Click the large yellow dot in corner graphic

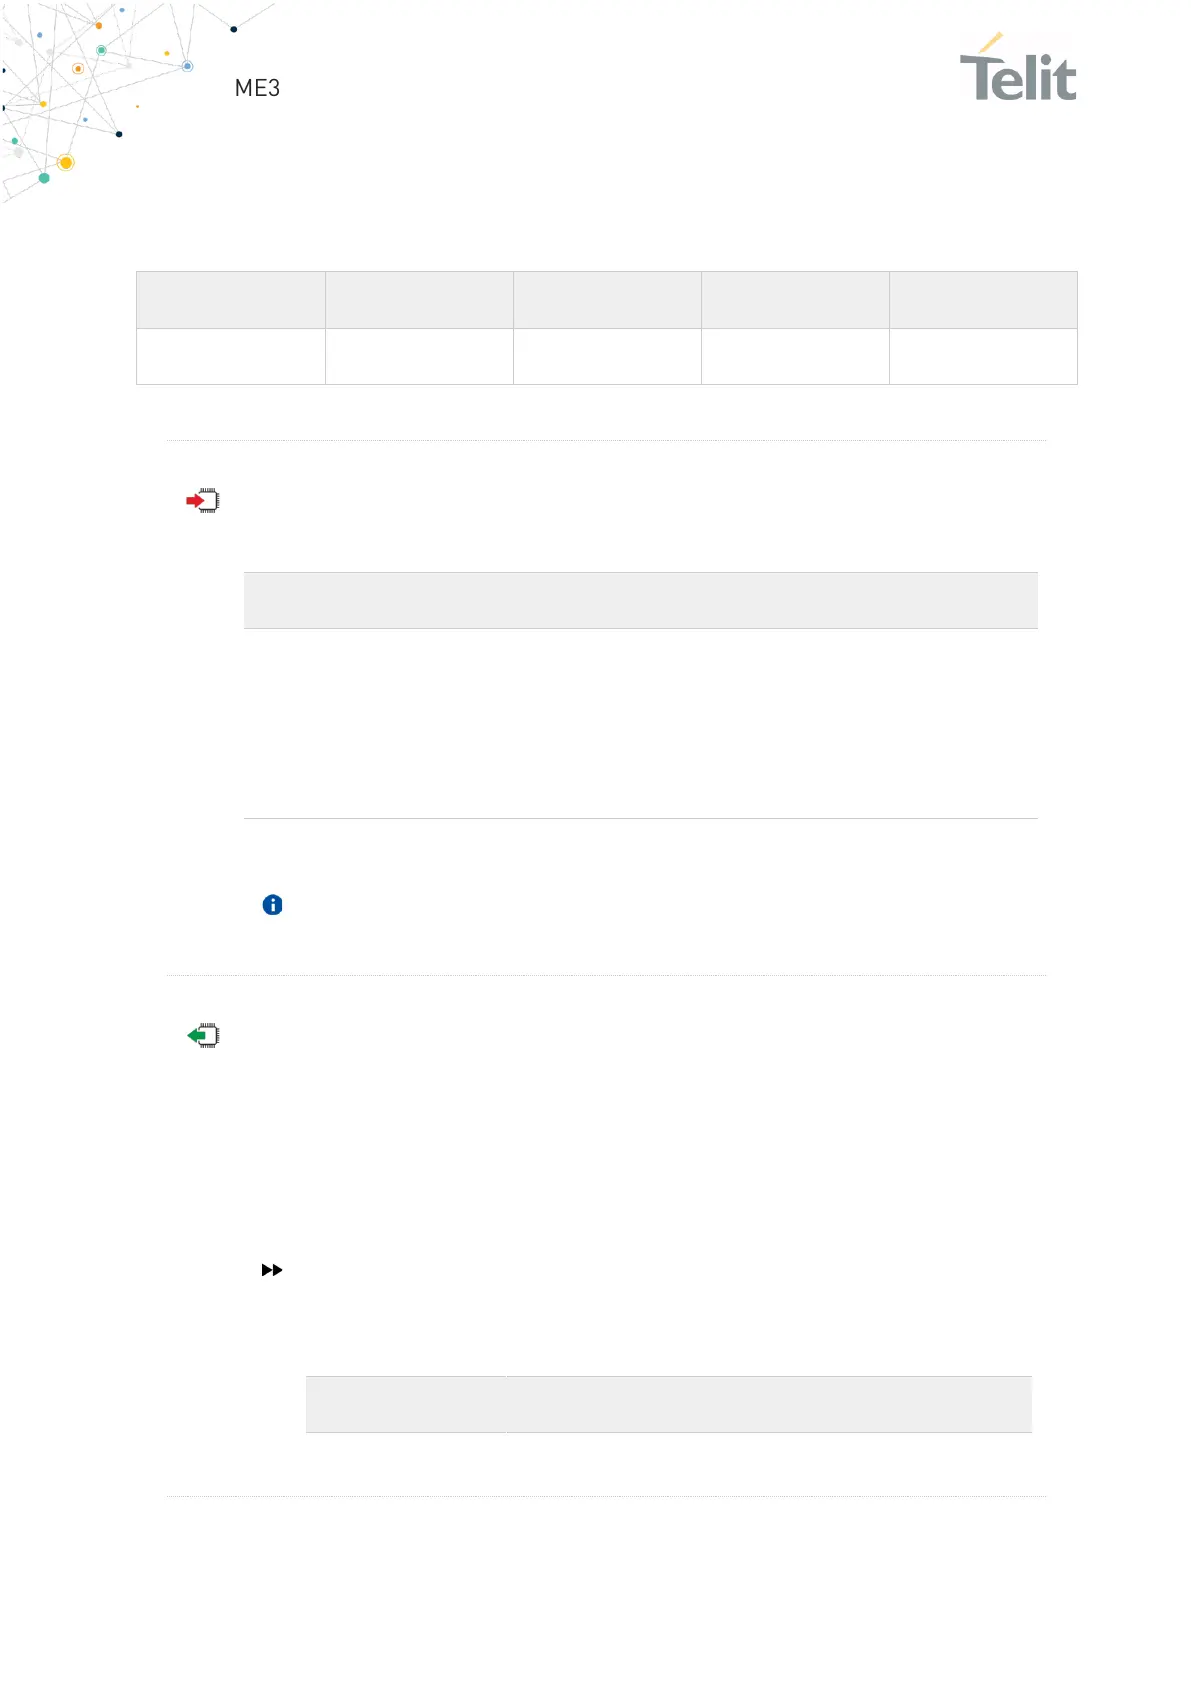66,162
